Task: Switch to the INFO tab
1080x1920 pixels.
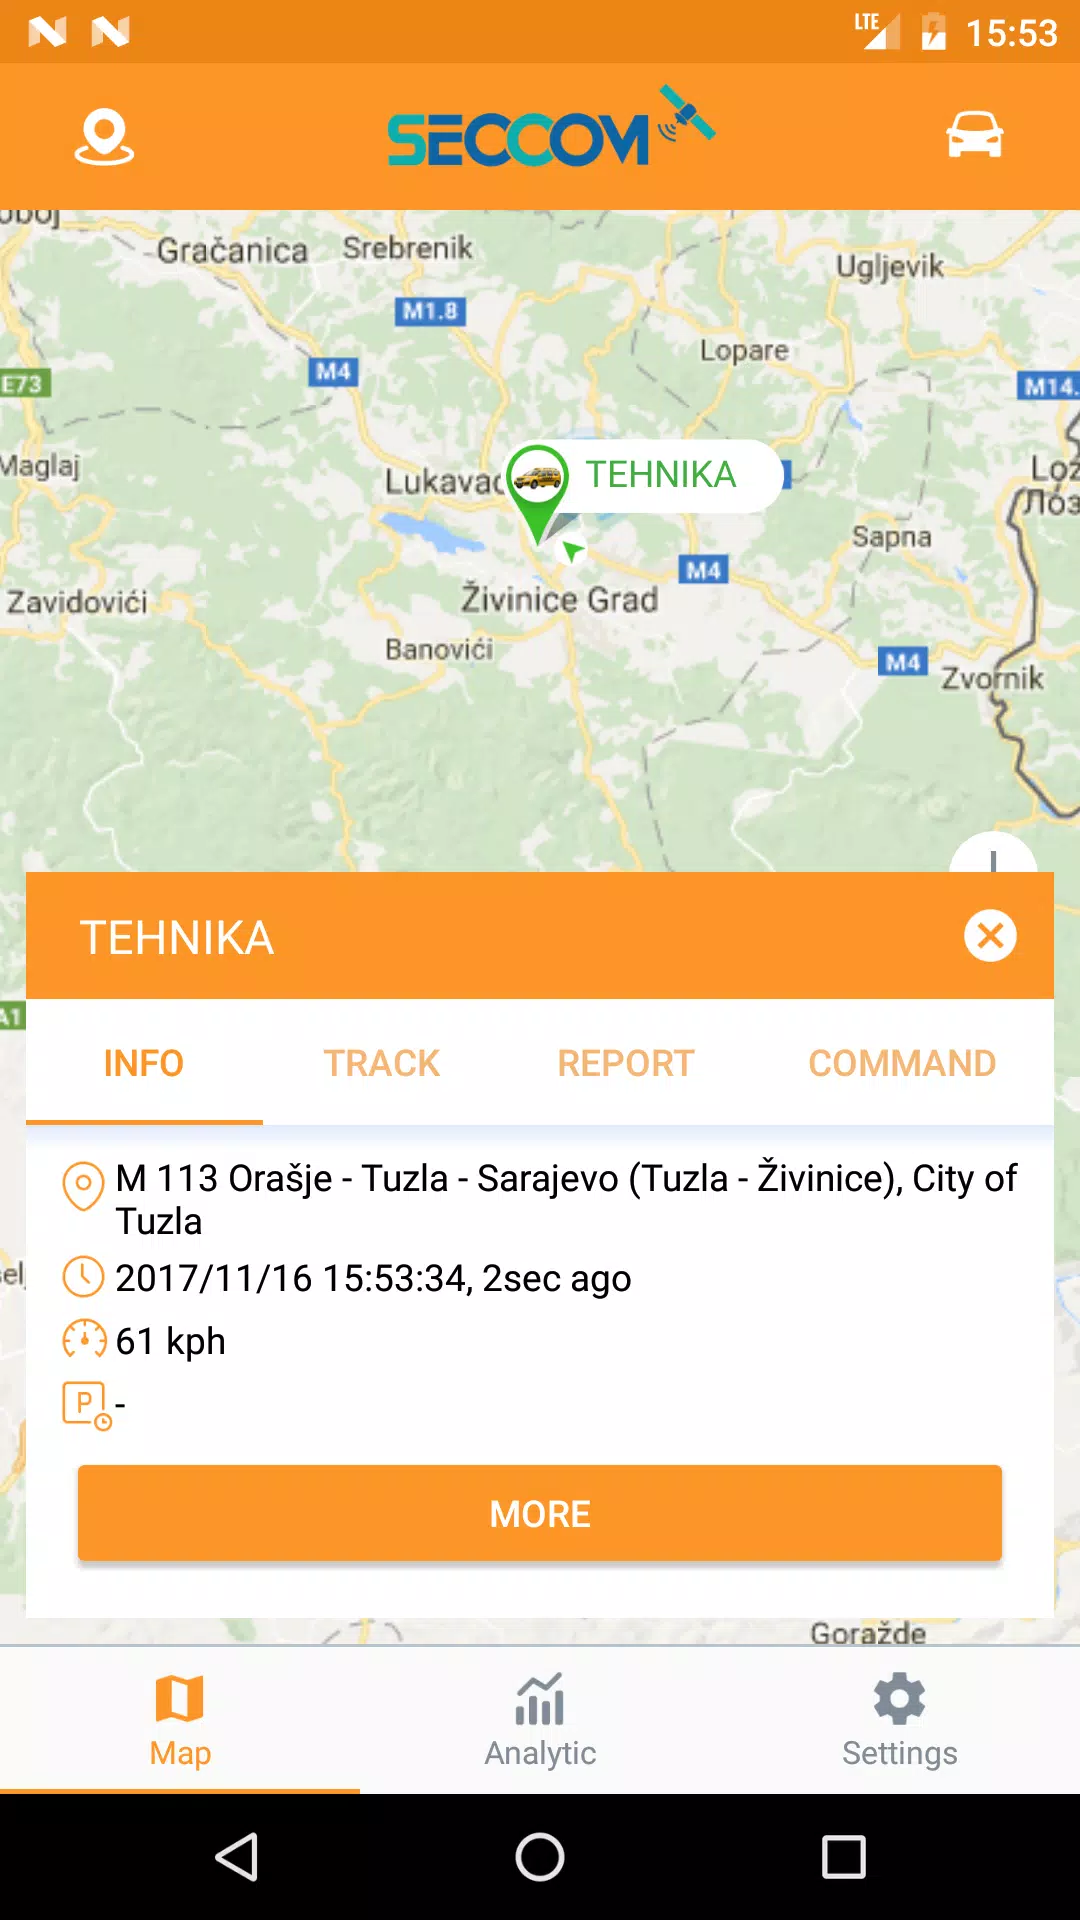Action: [144, 1063]
